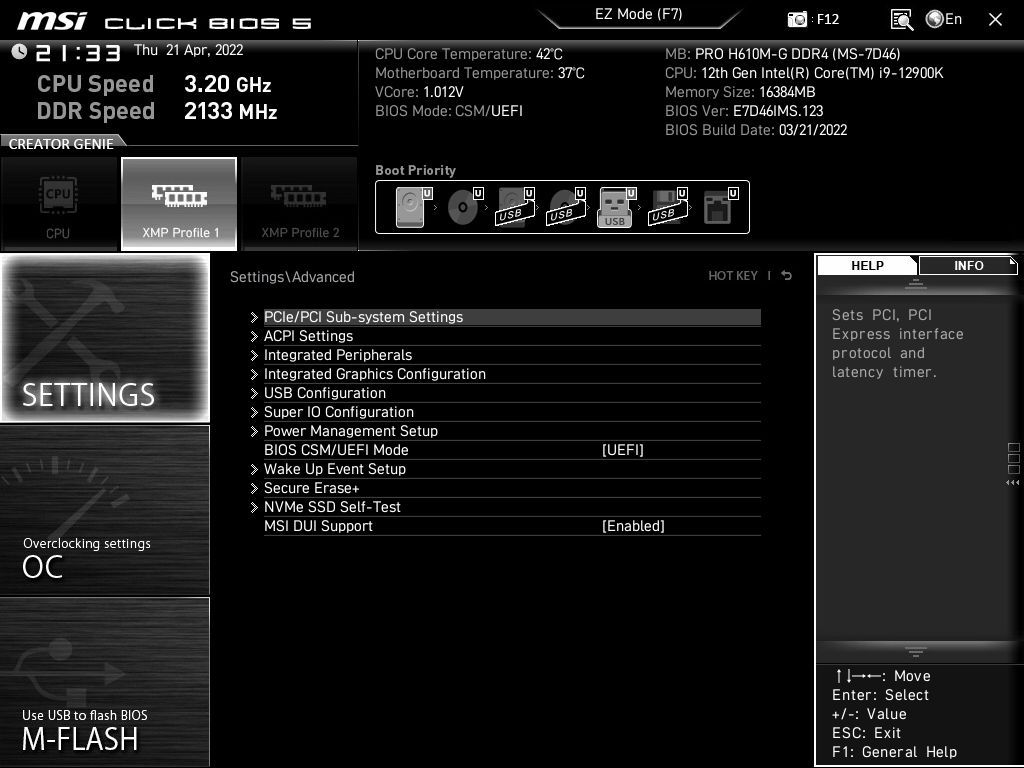
Task: Open M-FLASH to flash BIOS
Action: click(105, 682)
